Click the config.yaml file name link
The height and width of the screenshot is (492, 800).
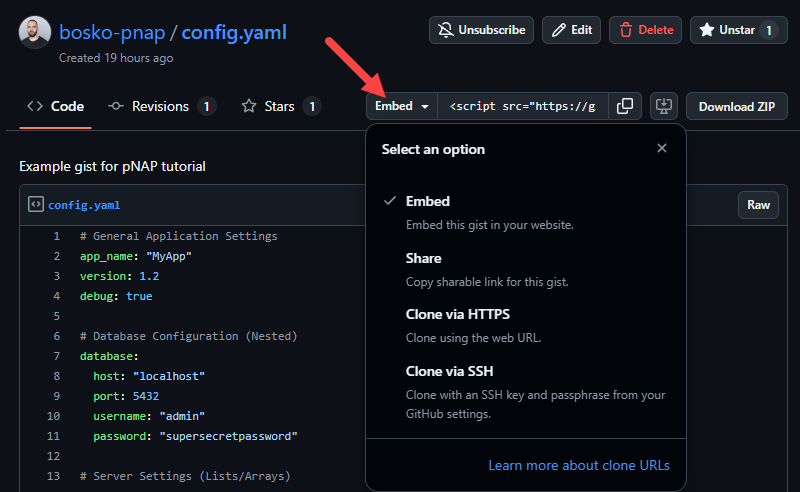pos(84,205)
